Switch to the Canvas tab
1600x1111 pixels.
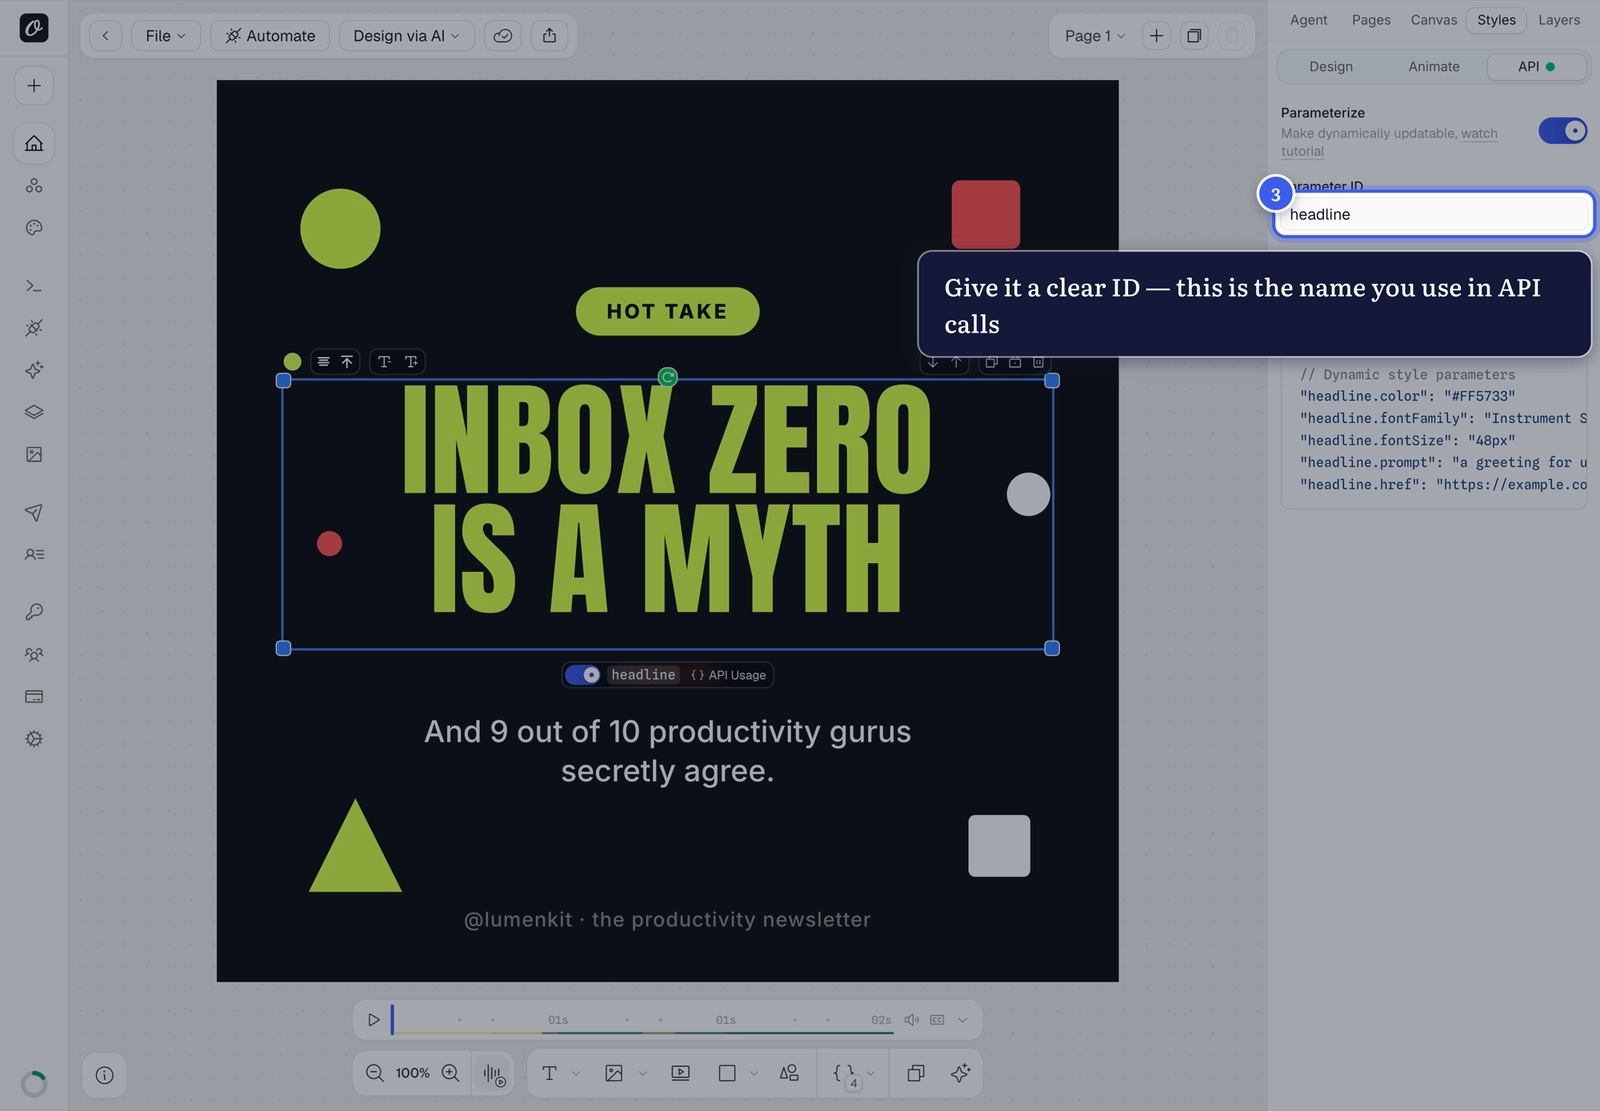click(1434, 20)
